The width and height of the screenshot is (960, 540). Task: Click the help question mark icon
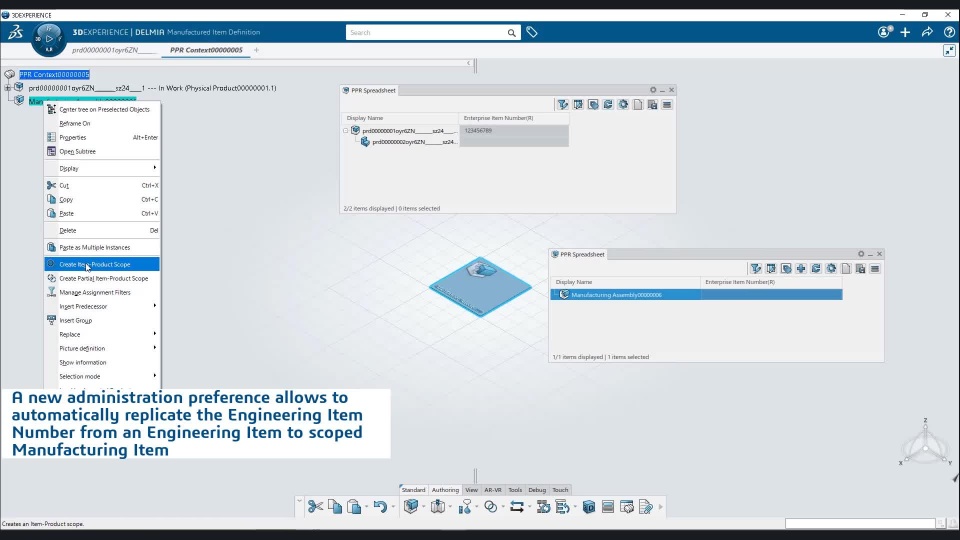point(949,32)
